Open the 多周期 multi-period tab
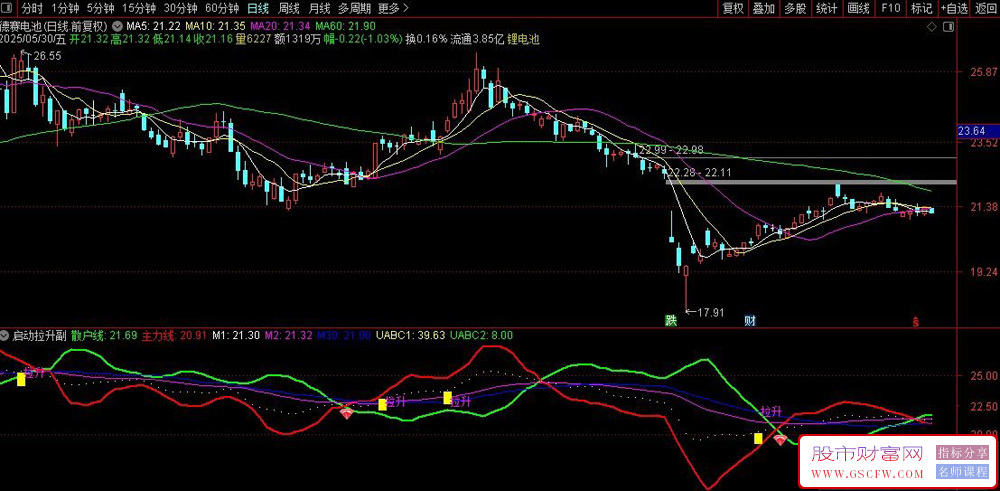 (x=354, y=8)
